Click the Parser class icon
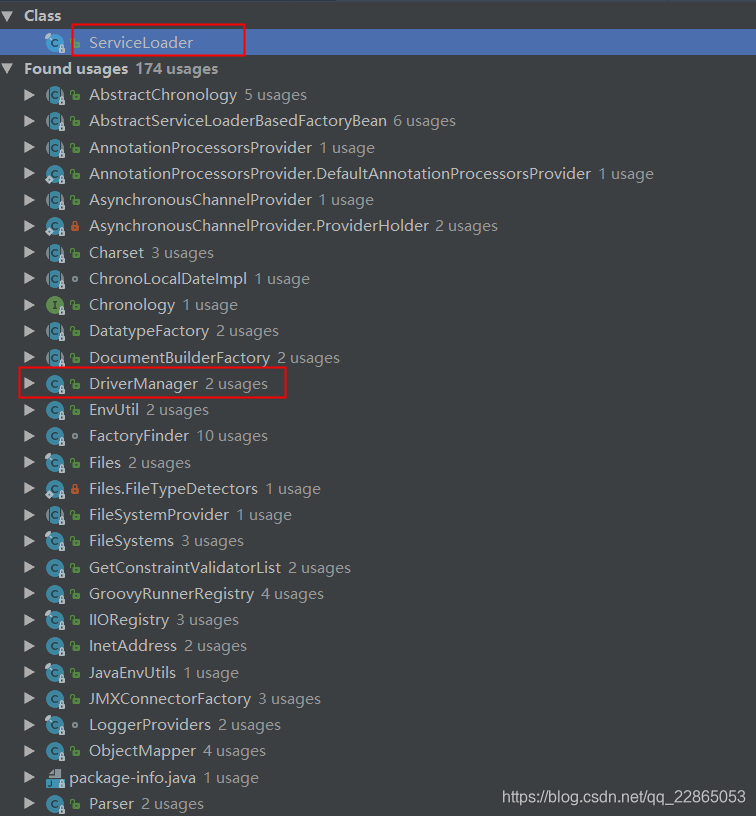This screenshot has height=816, width=756. coord(55,804)
